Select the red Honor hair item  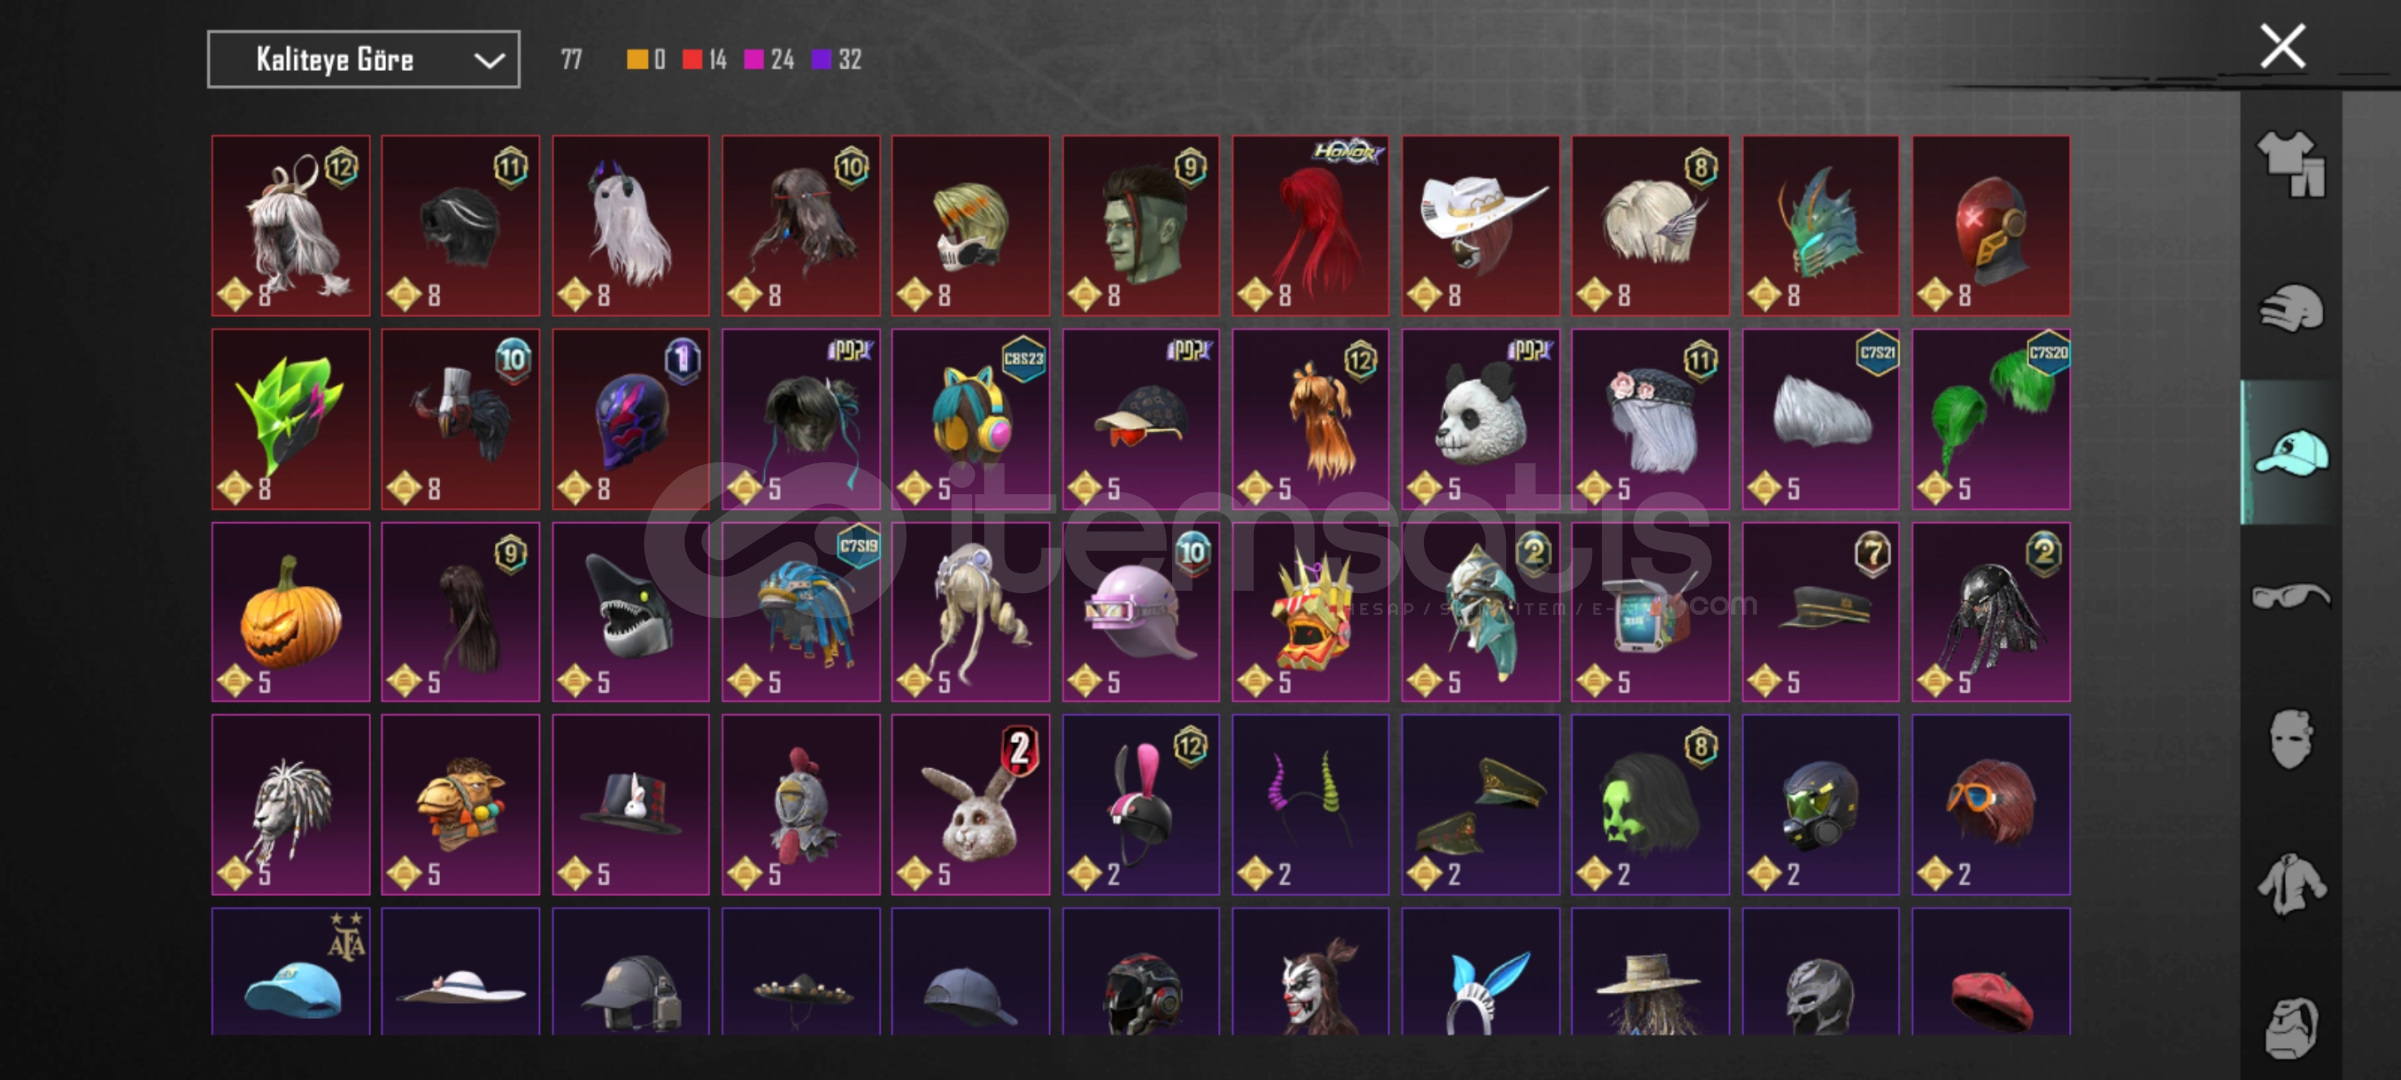pyautogui.click(x=1311, y=226)
